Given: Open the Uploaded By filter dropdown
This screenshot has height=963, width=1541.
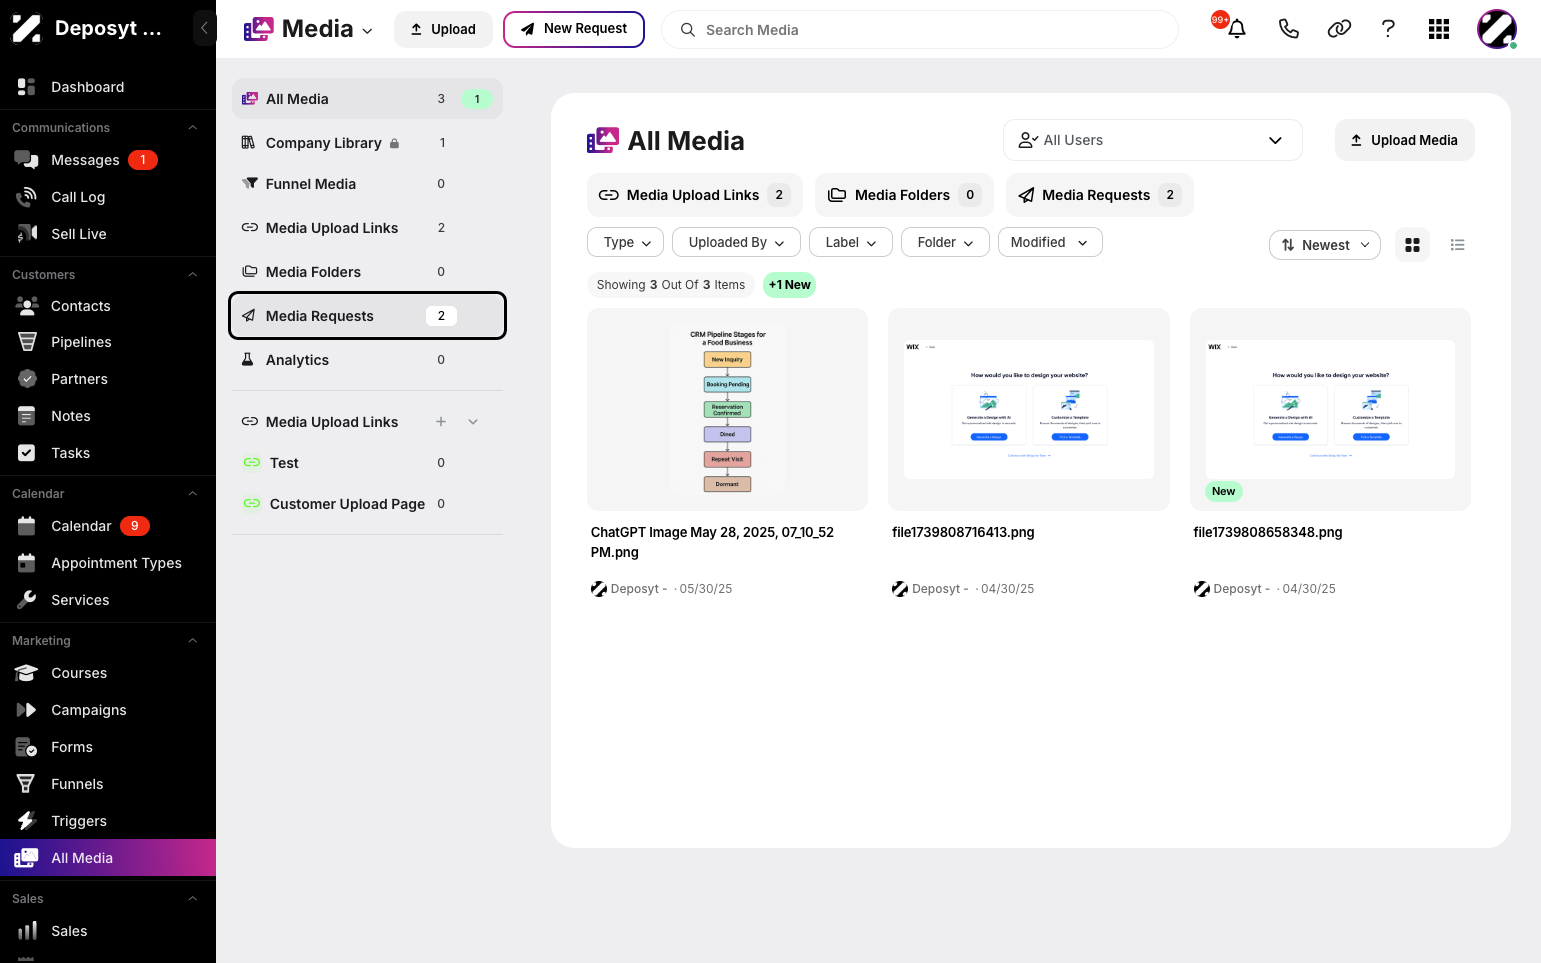Looking at the screenshot, I should pos(736,242).
